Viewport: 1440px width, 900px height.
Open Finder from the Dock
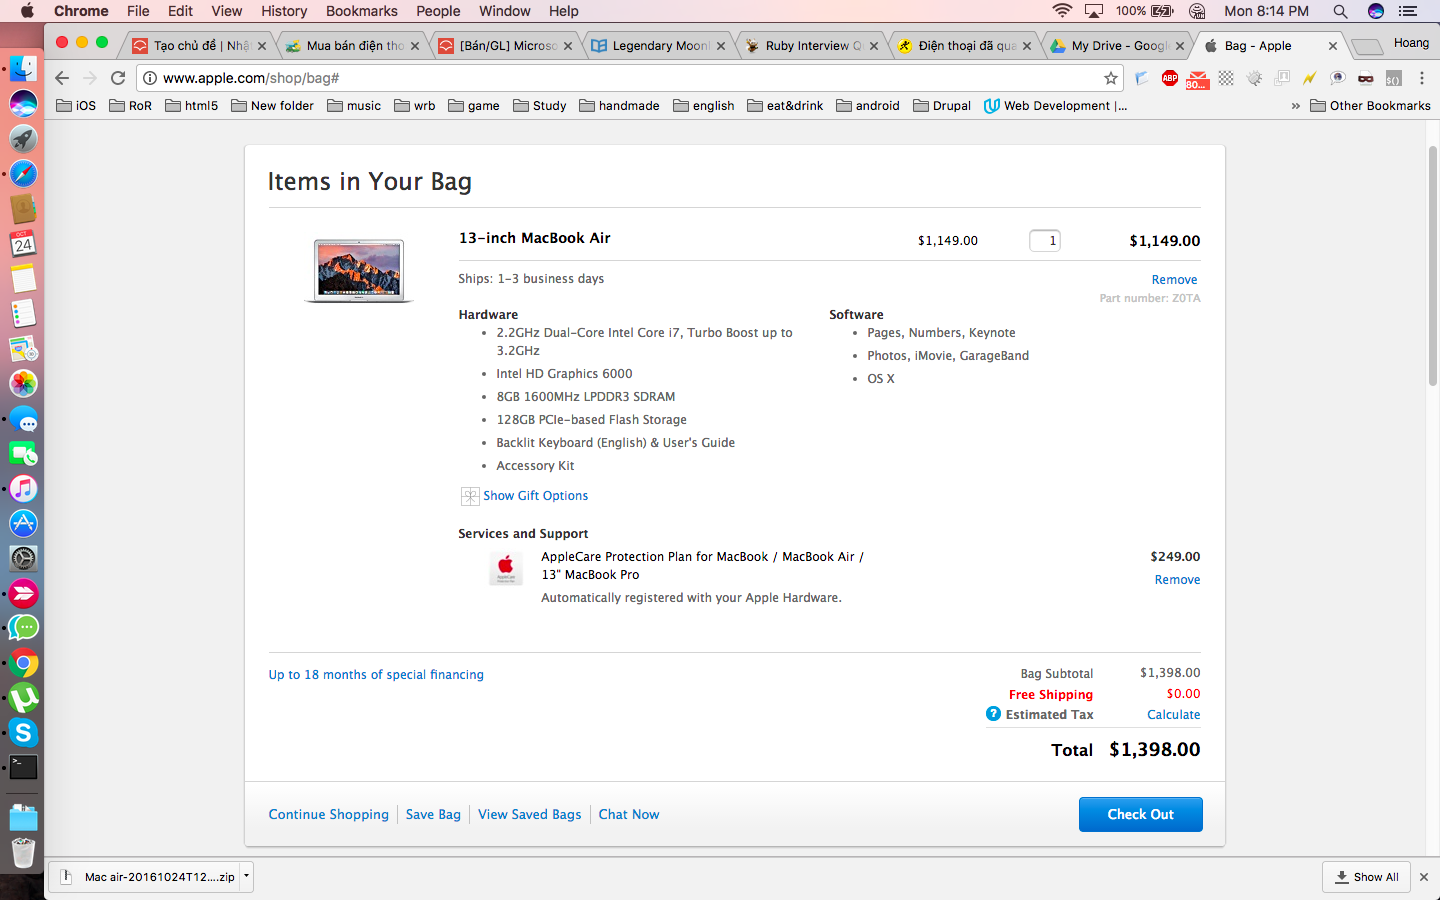pyautogui.click(x=23, y=68)
